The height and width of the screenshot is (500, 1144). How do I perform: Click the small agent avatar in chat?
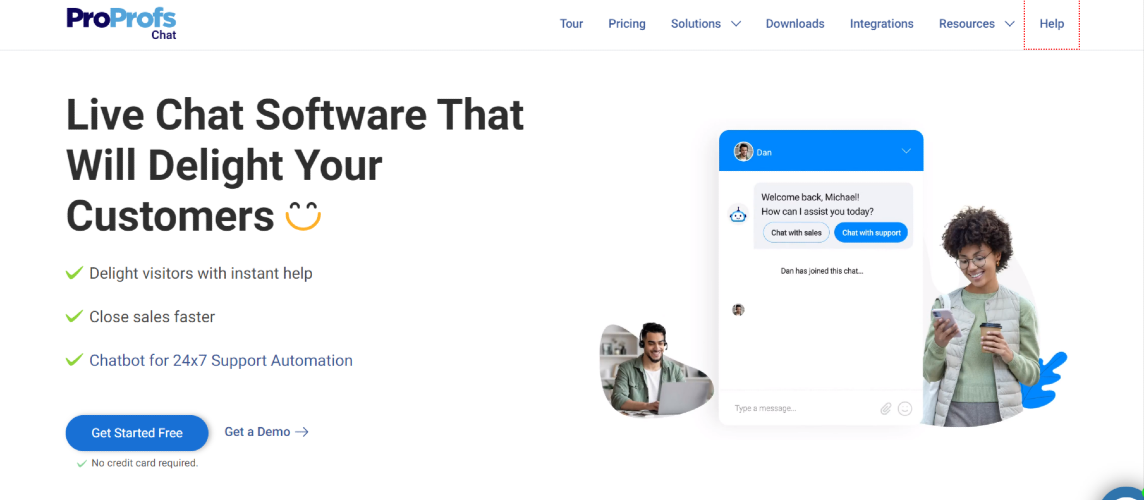[738, 310]
